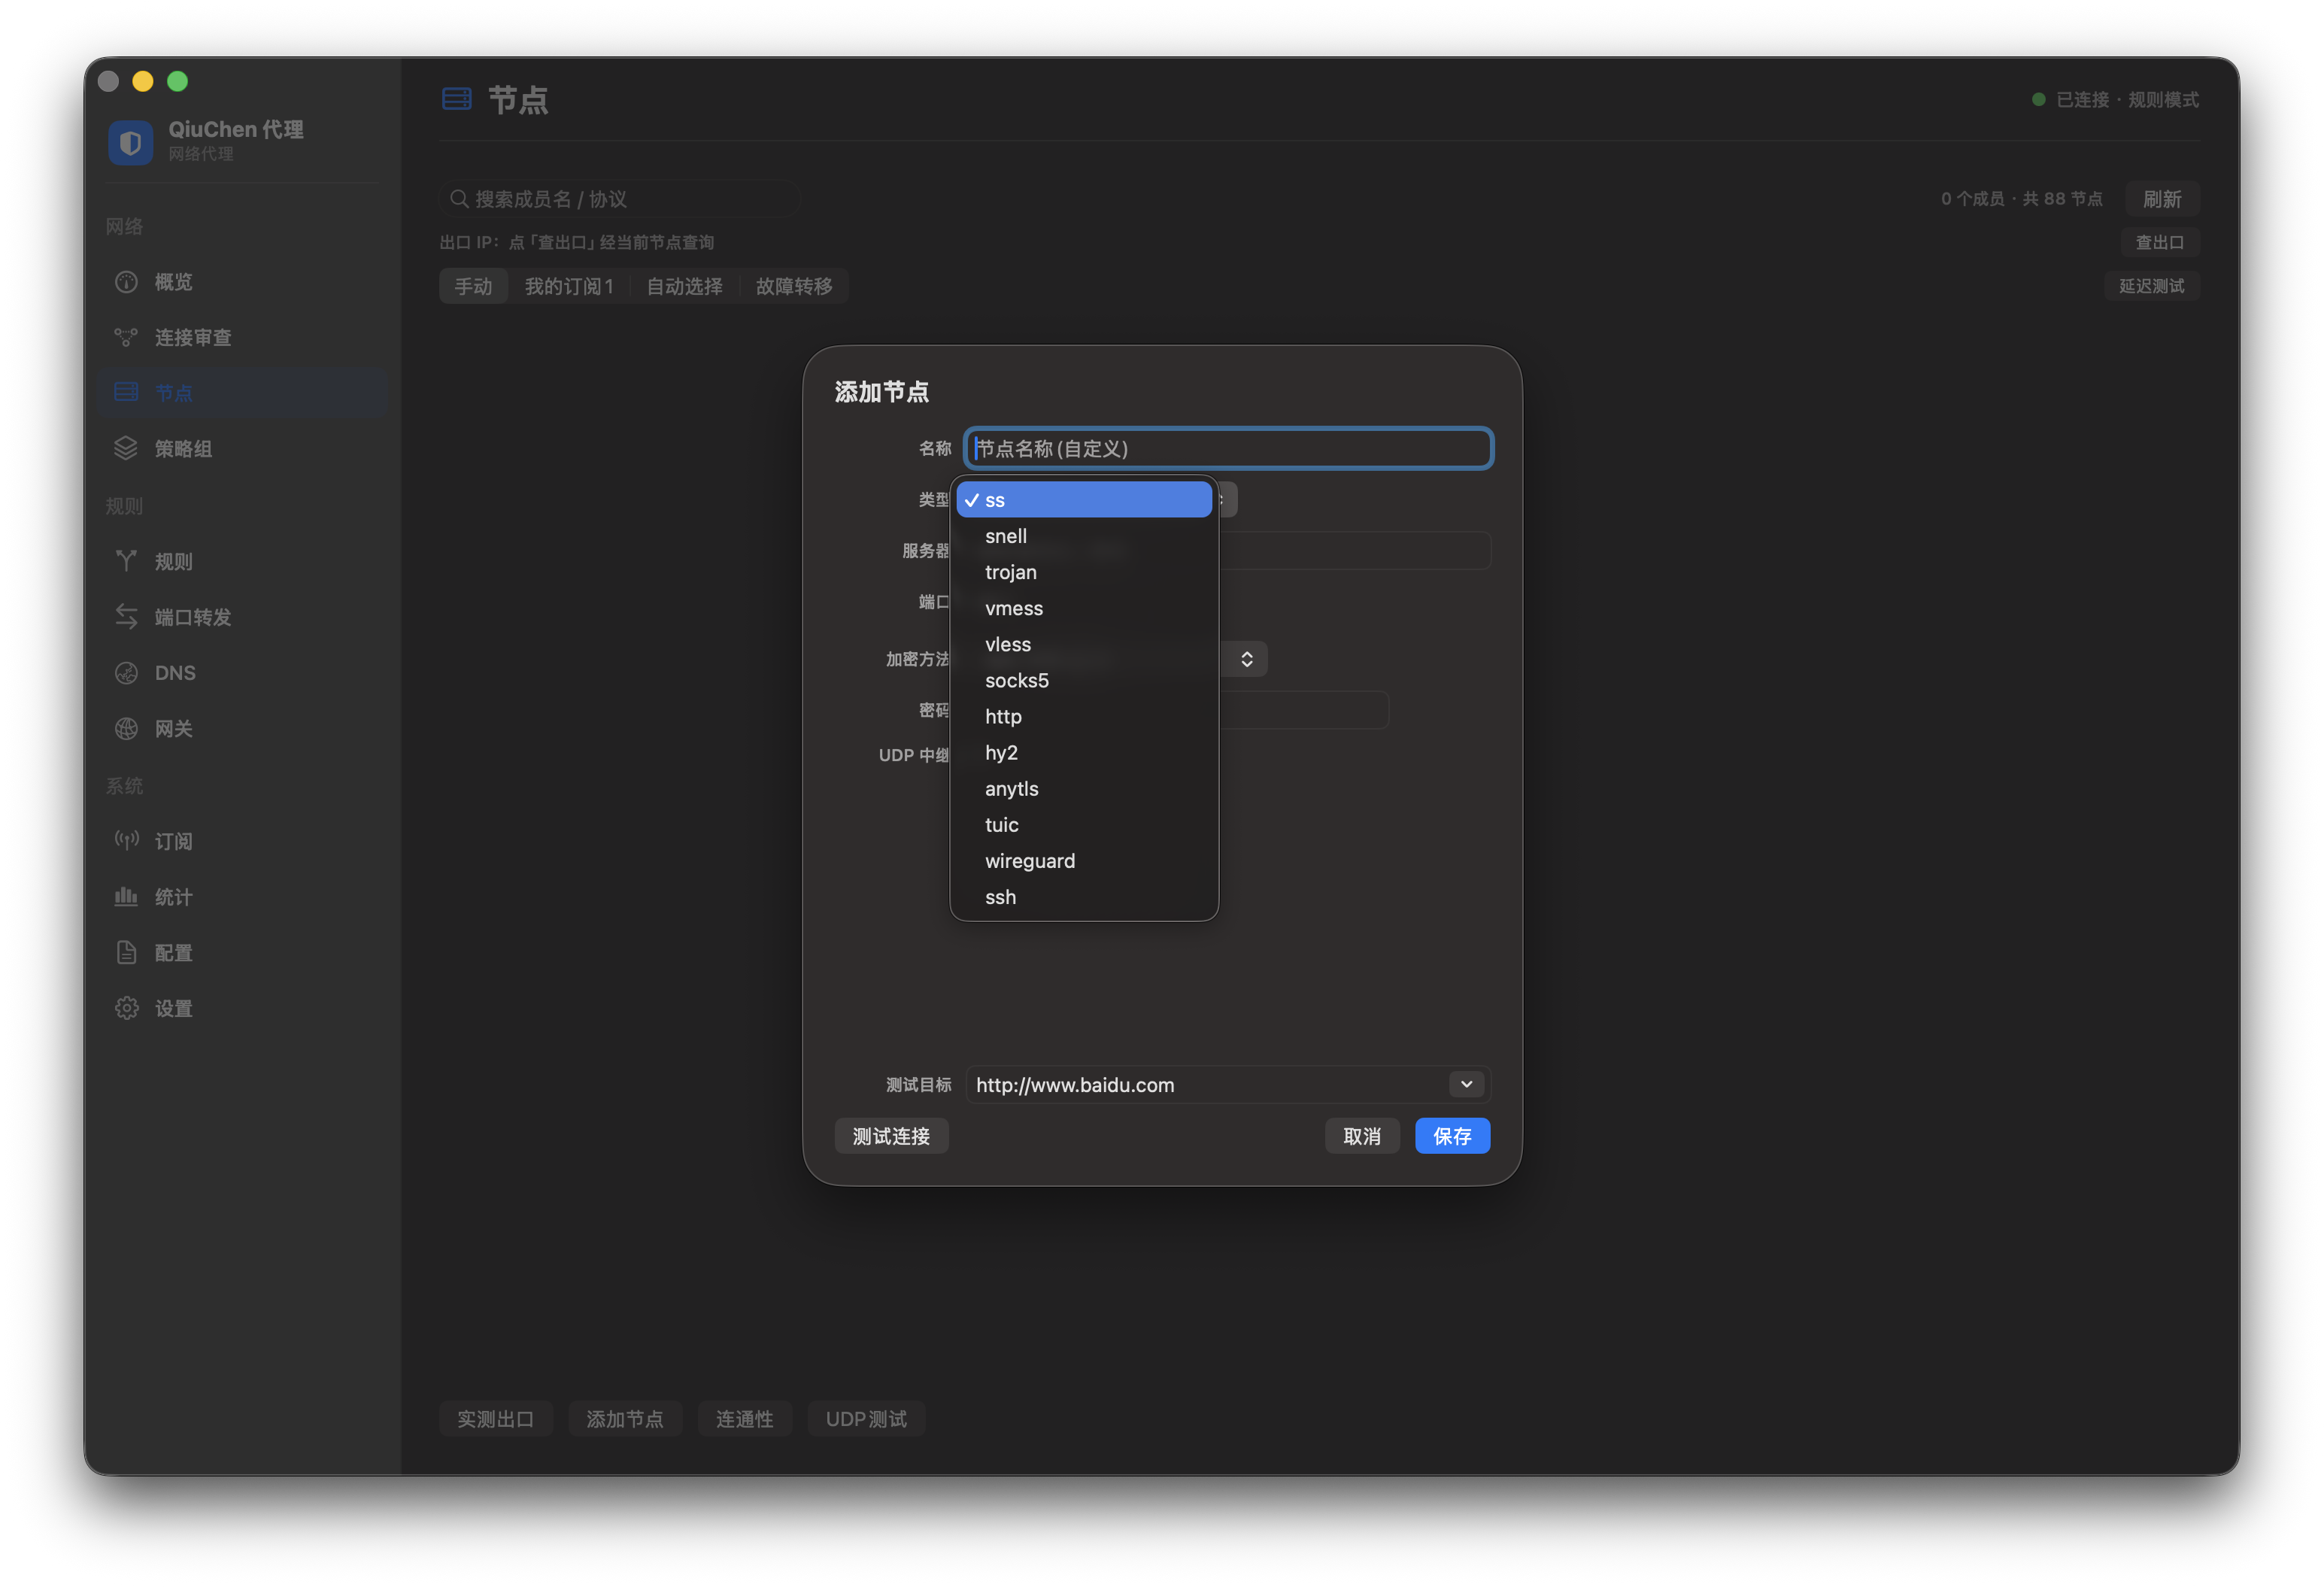Switch to the 故障转移 tab
The image size is (2324, 1587).
(x=794, y=286)
